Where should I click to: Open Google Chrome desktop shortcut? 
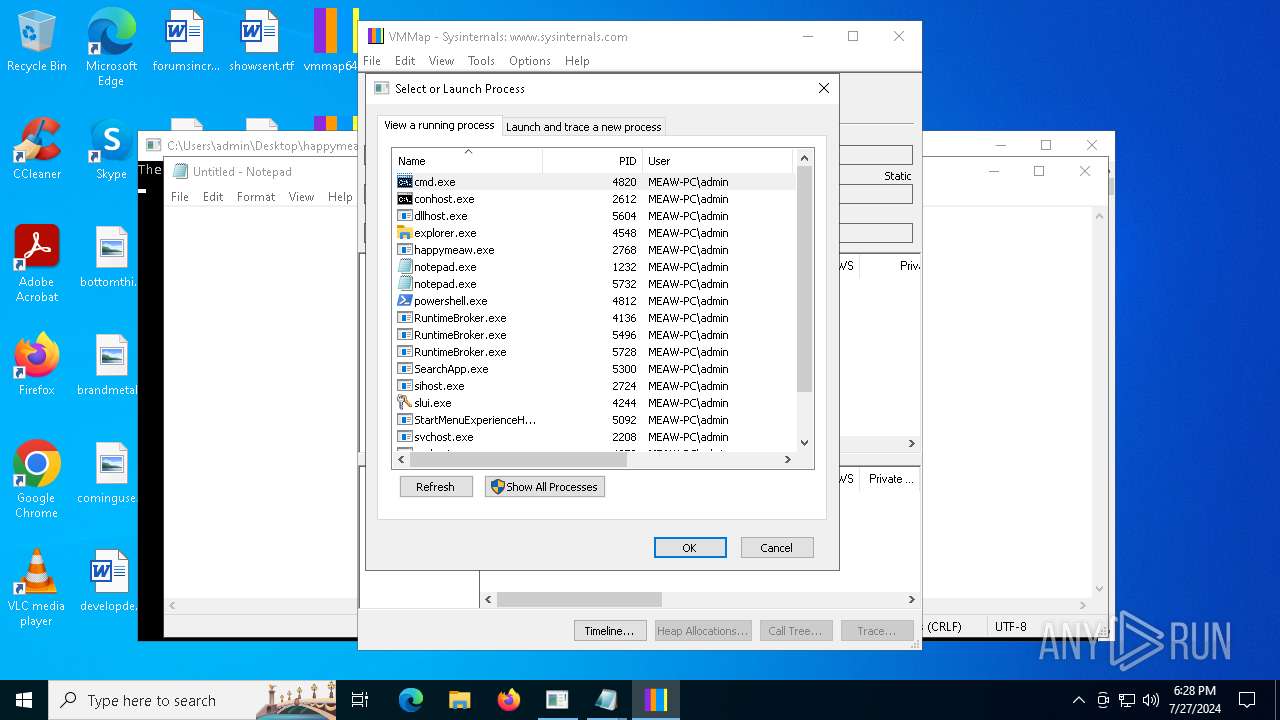click(x=37, y=480)
